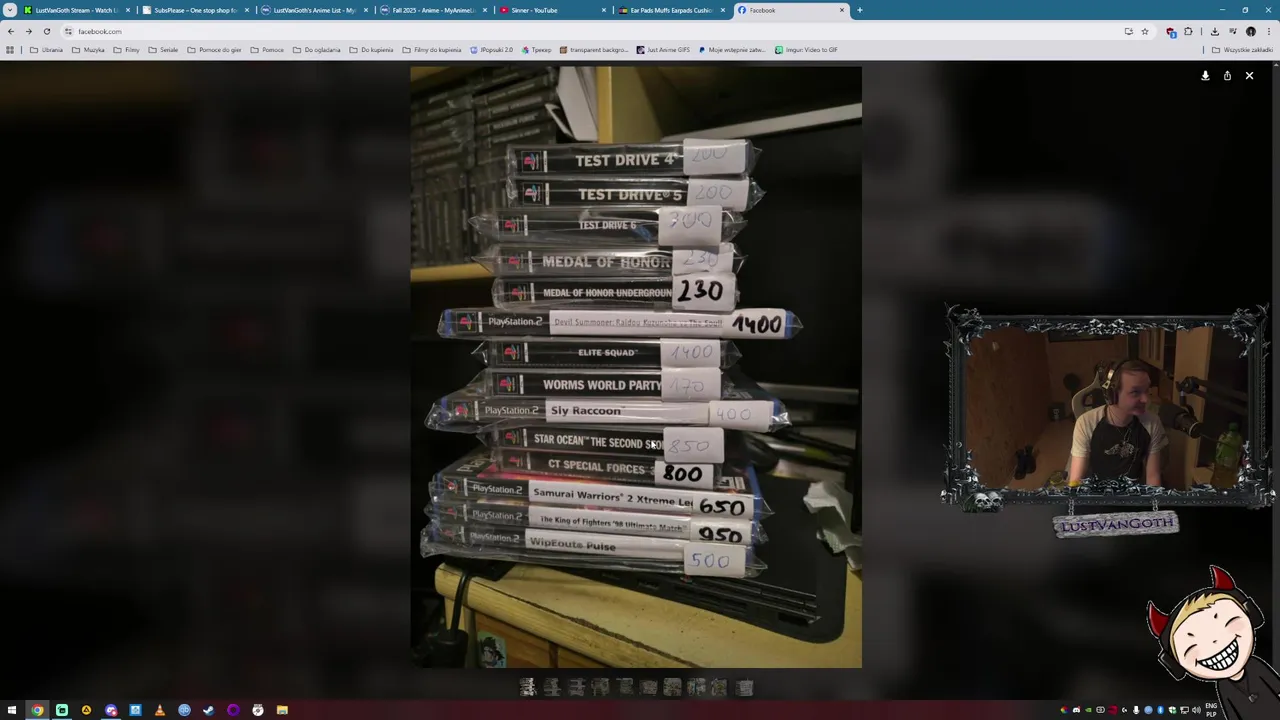Switch to the SubsPlease tab

click(196, 10)
